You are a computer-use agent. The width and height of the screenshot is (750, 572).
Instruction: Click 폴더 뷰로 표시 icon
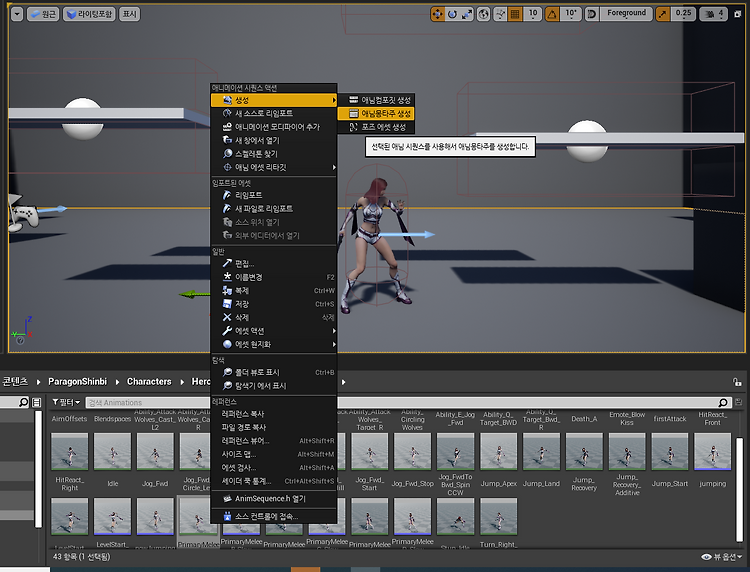[227, 372]
